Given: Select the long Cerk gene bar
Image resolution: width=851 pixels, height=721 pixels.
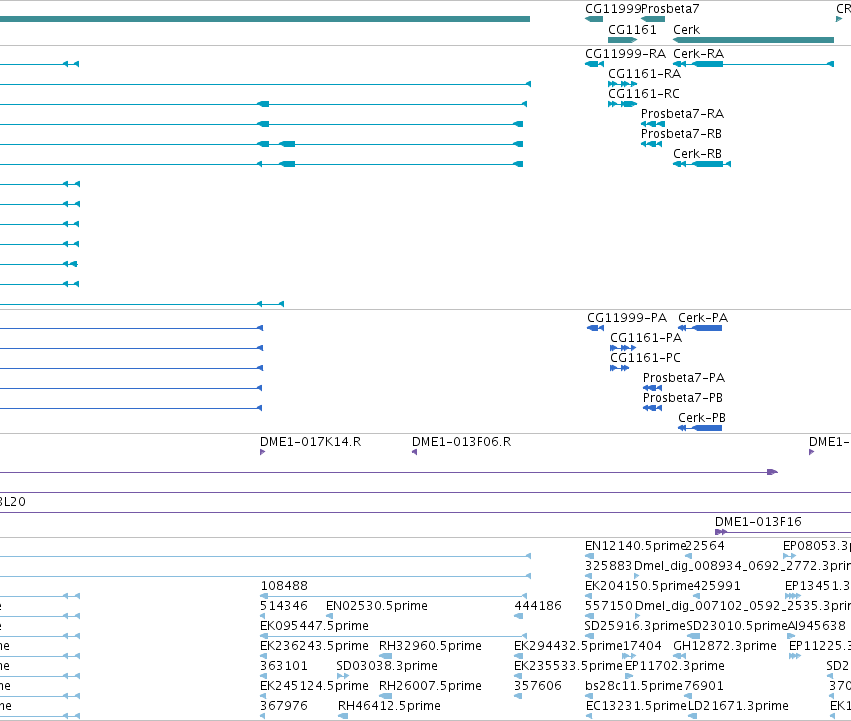Looking at the screenshot, I should 753,40.
